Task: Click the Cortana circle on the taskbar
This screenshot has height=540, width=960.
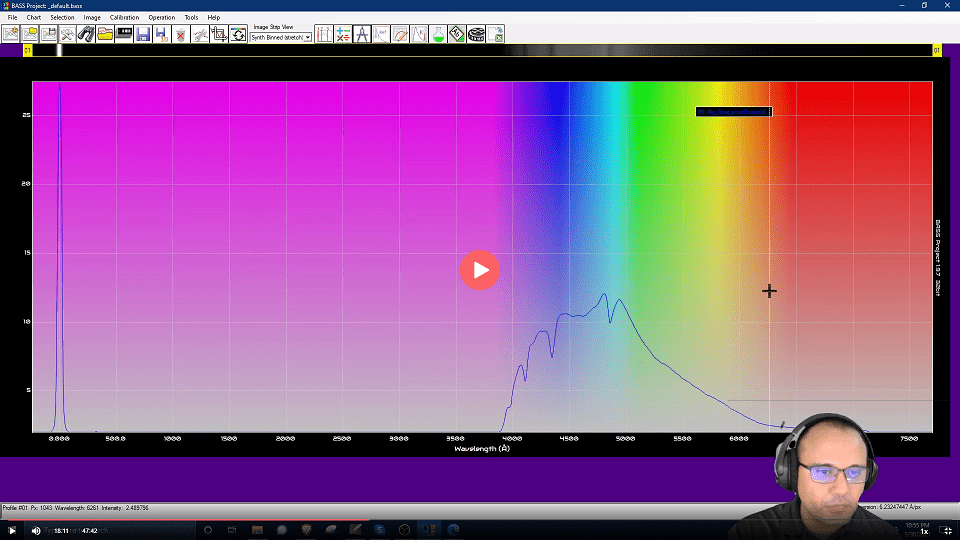Action: tap(208, 530)
